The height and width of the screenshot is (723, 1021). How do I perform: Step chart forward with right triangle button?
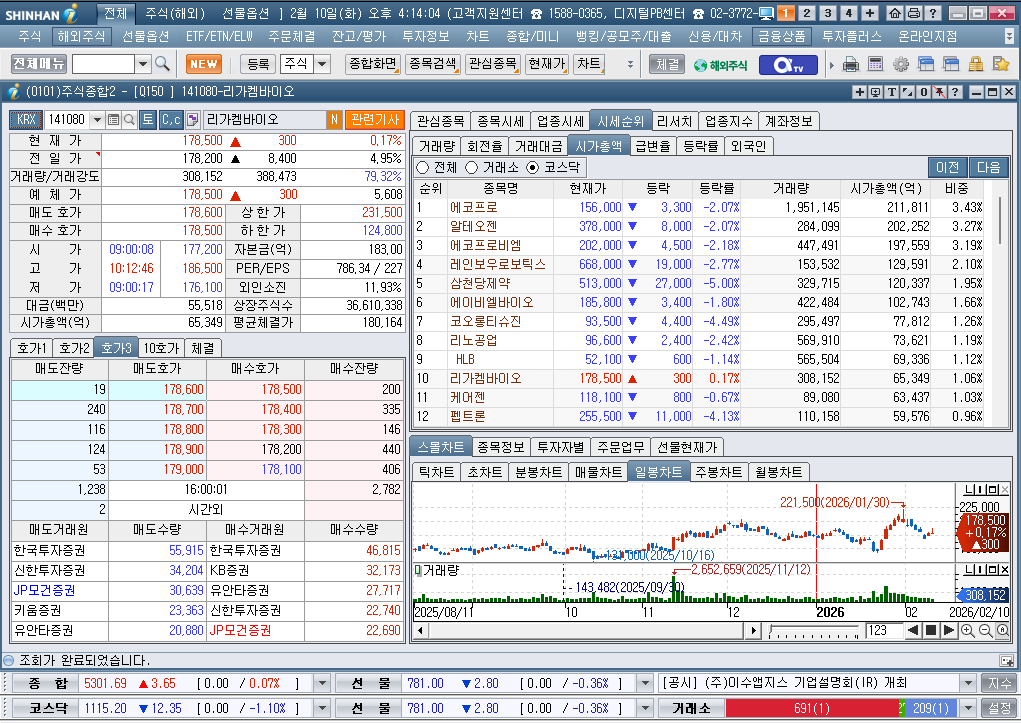949,630
